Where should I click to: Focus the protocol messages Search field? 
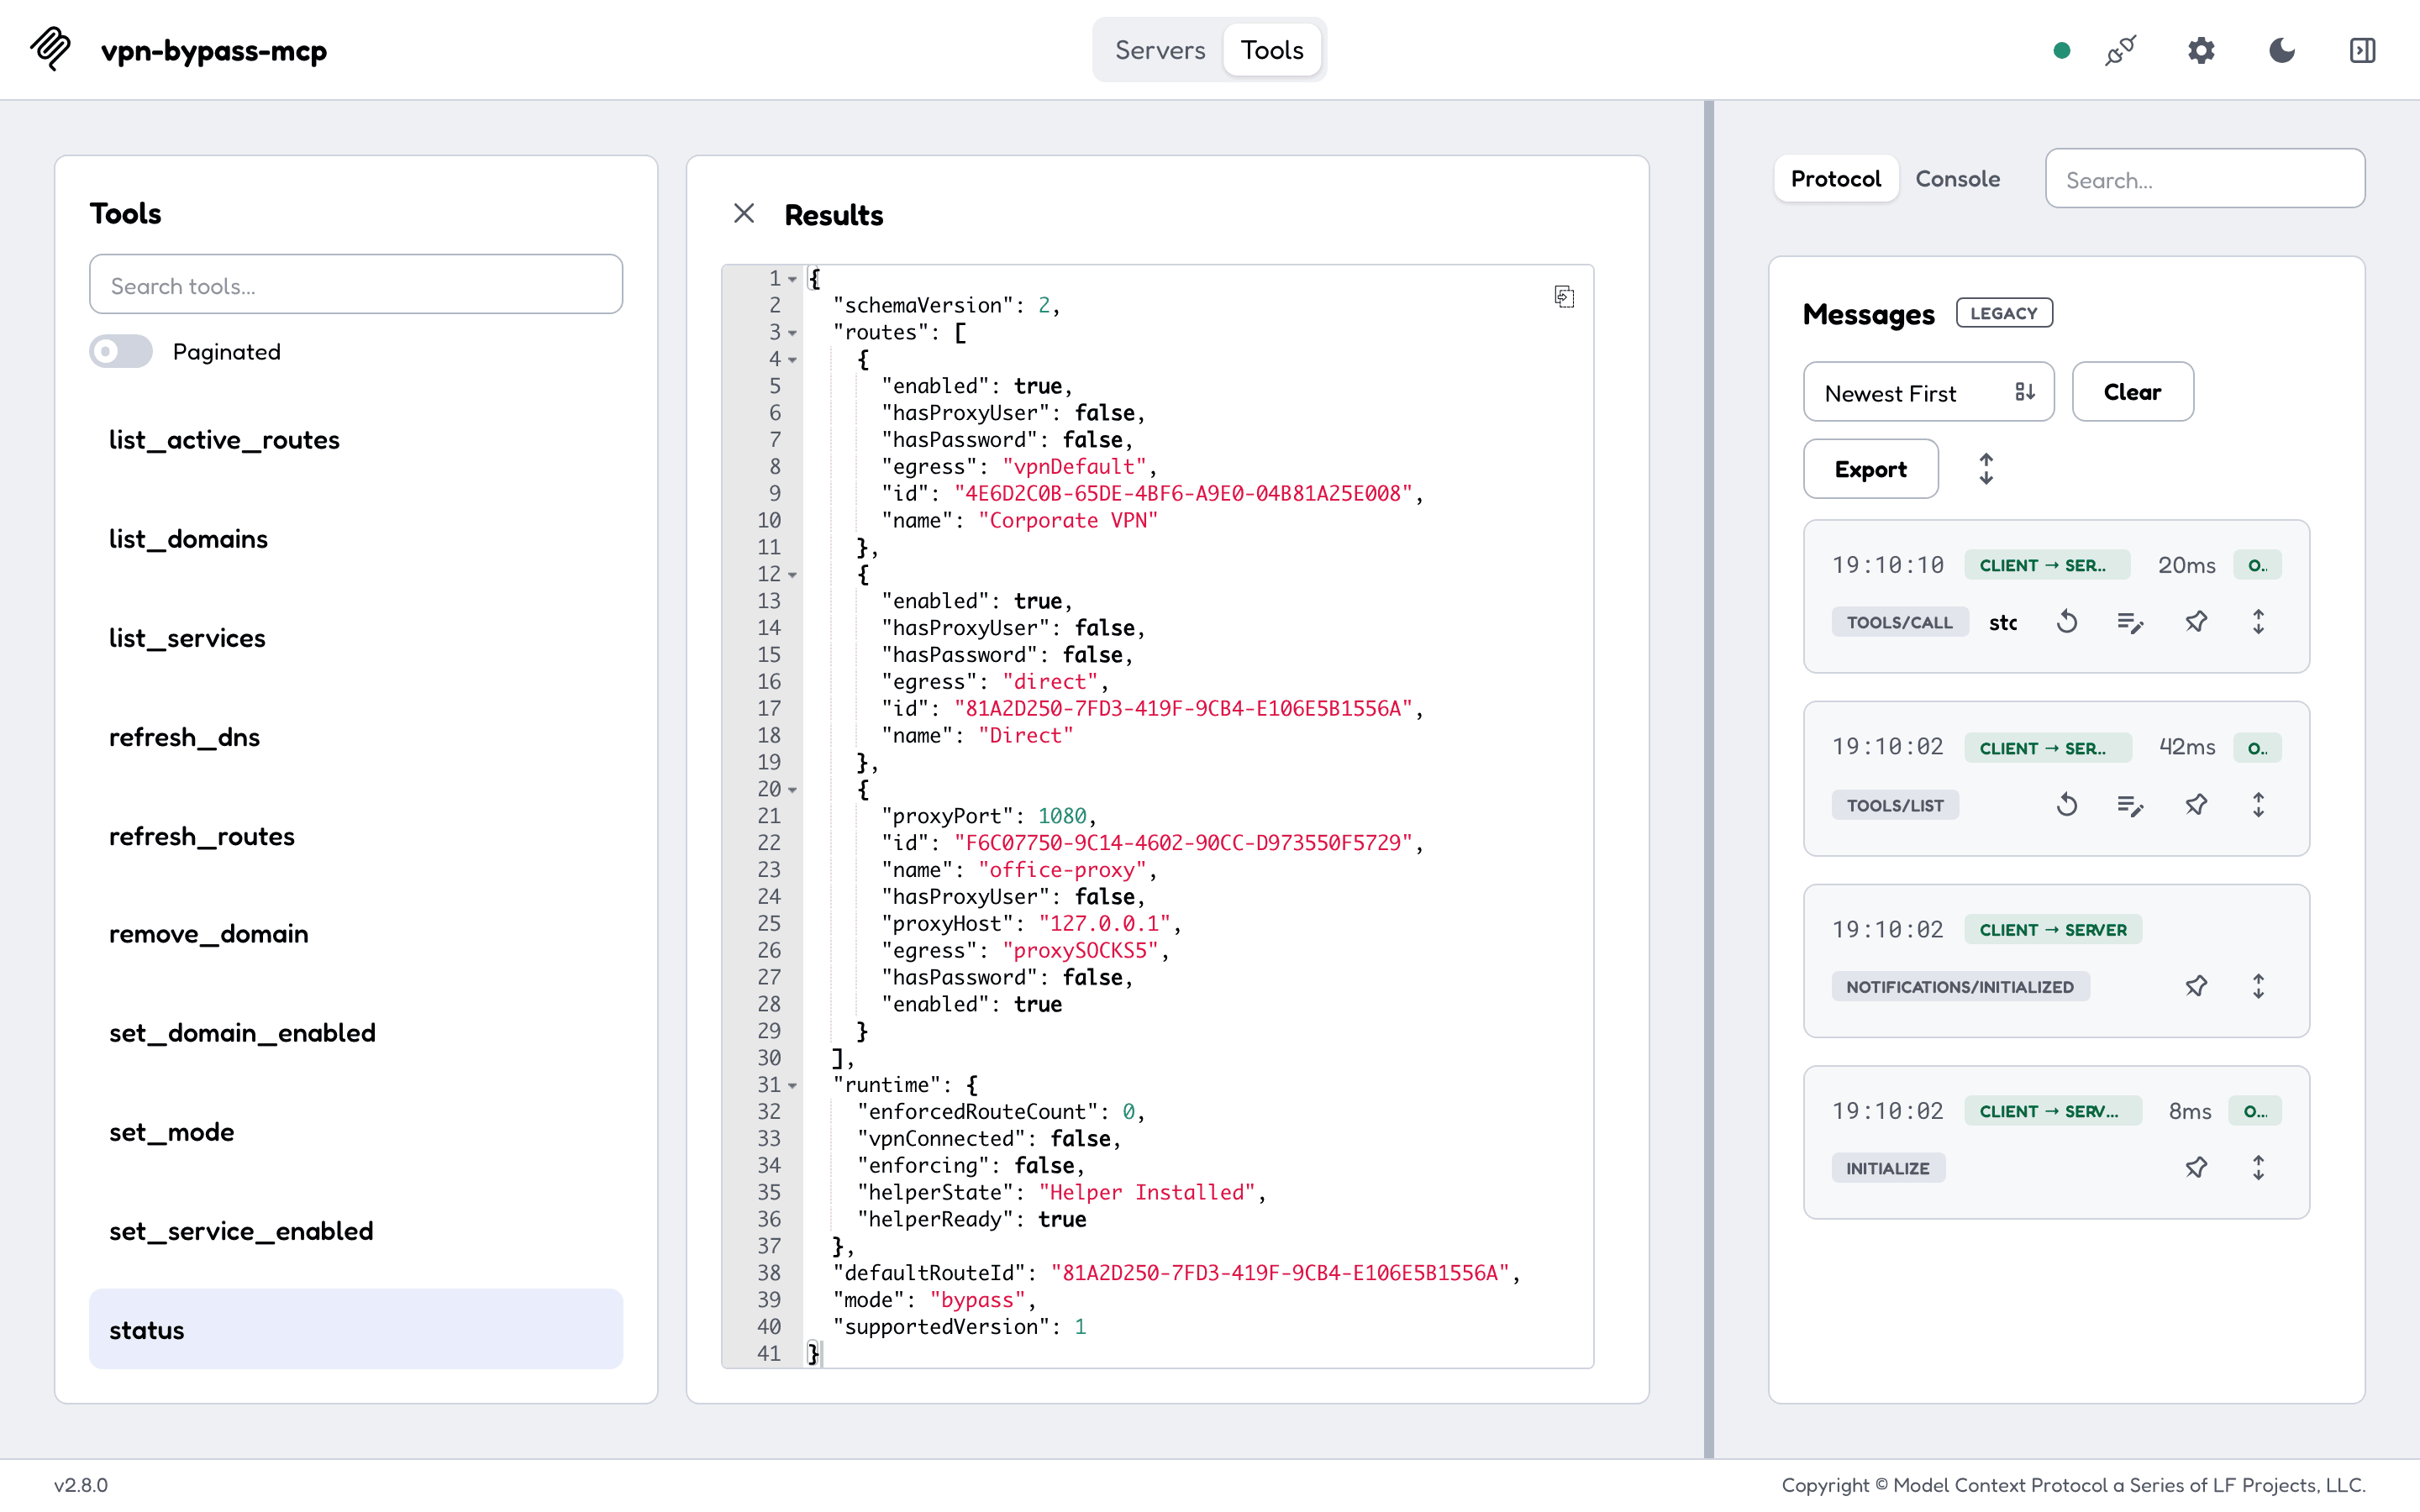[x=2205, y=179]
